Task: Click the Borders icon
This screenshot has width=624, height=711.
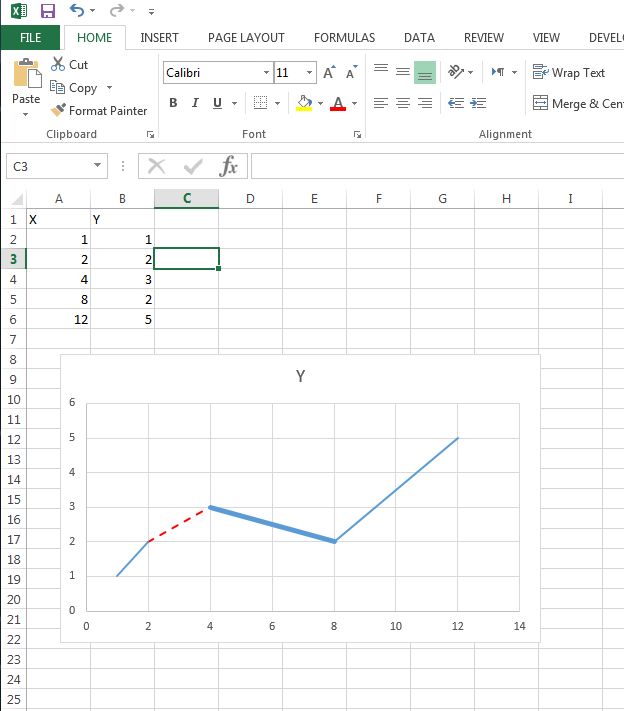Action: [260, 103]
